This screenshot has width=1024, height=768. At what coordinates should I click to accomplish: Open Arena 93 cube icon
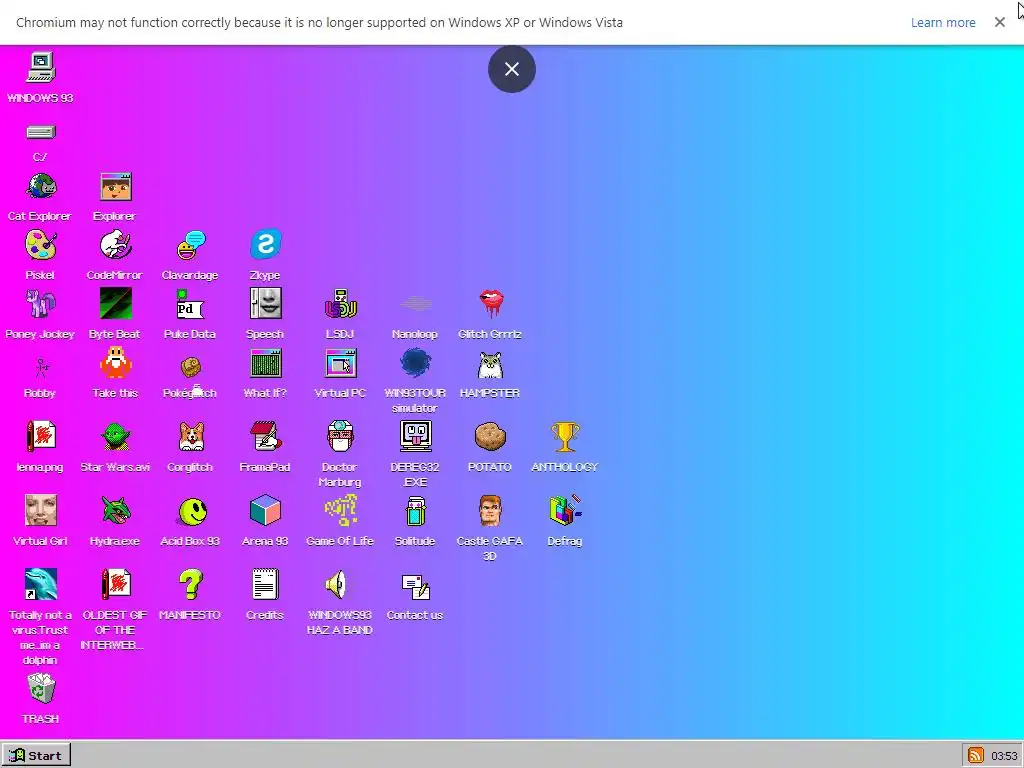tap(265, 510)
